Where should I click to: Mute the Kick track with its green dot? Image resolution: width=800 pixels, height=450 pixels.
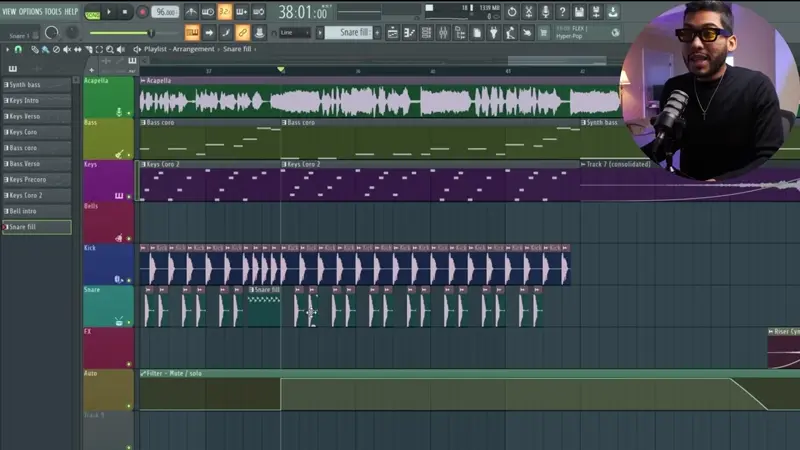click(129, 280)
